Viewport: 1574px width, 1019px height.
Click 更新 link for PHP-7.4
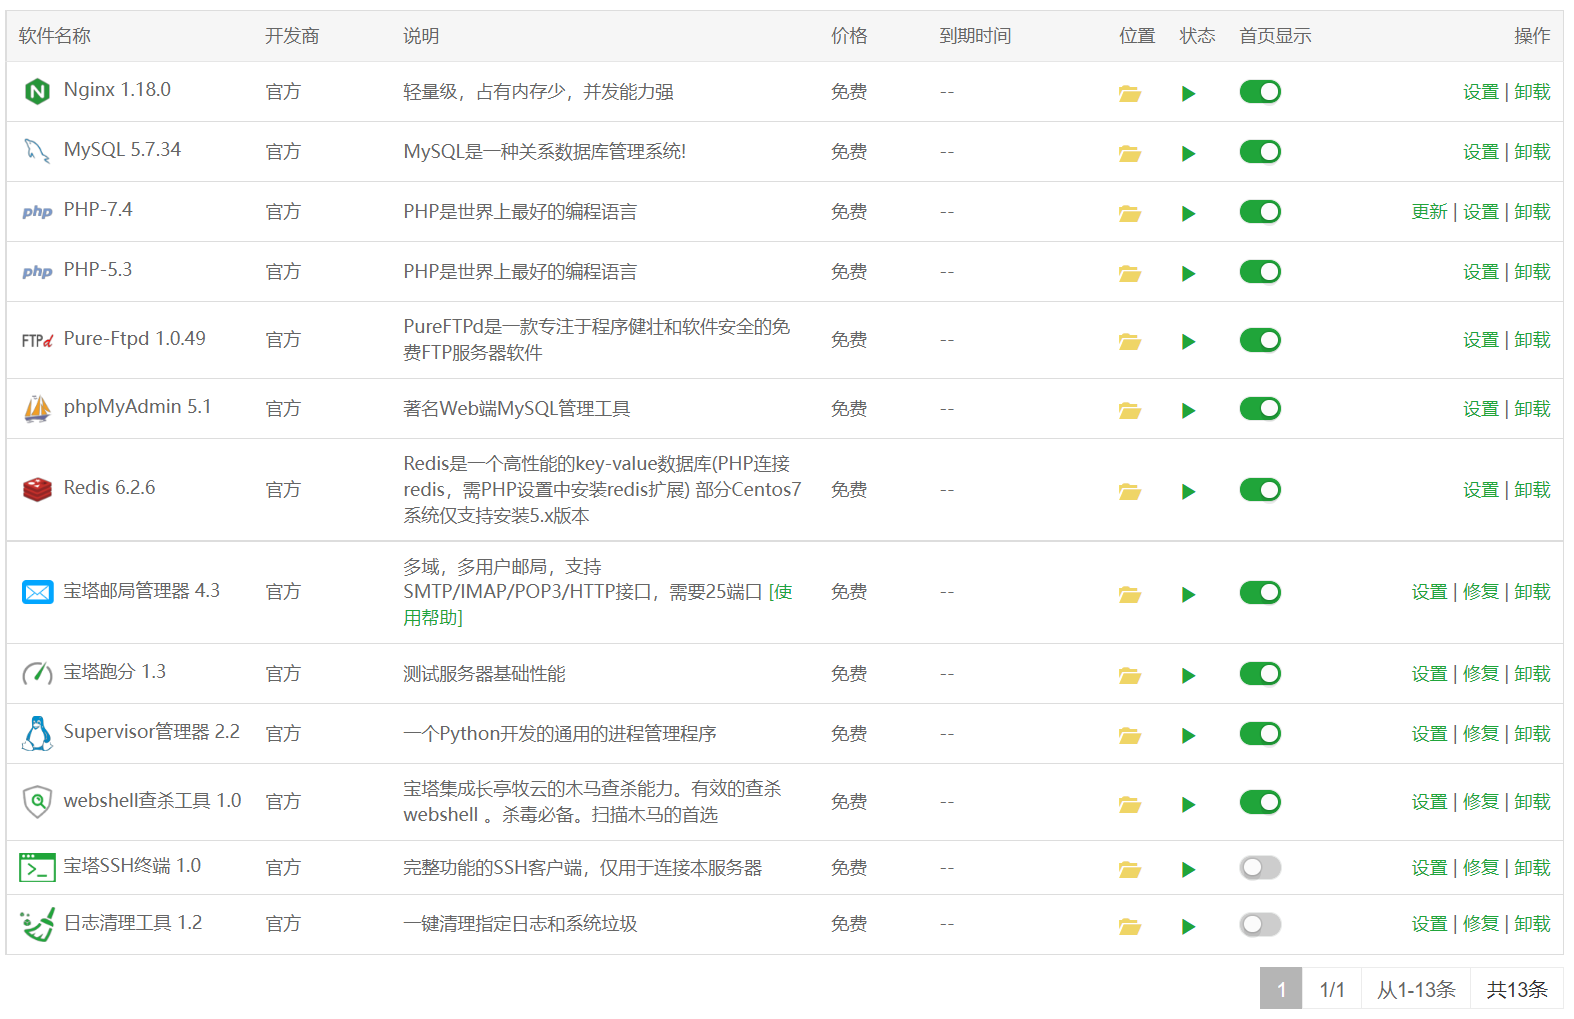tap(1429, 212)
